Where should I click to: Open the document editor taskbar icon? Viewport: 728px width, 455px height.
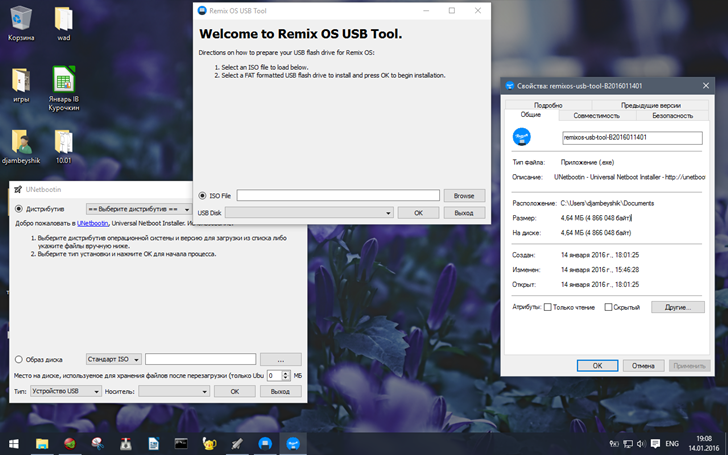point(153,444)
